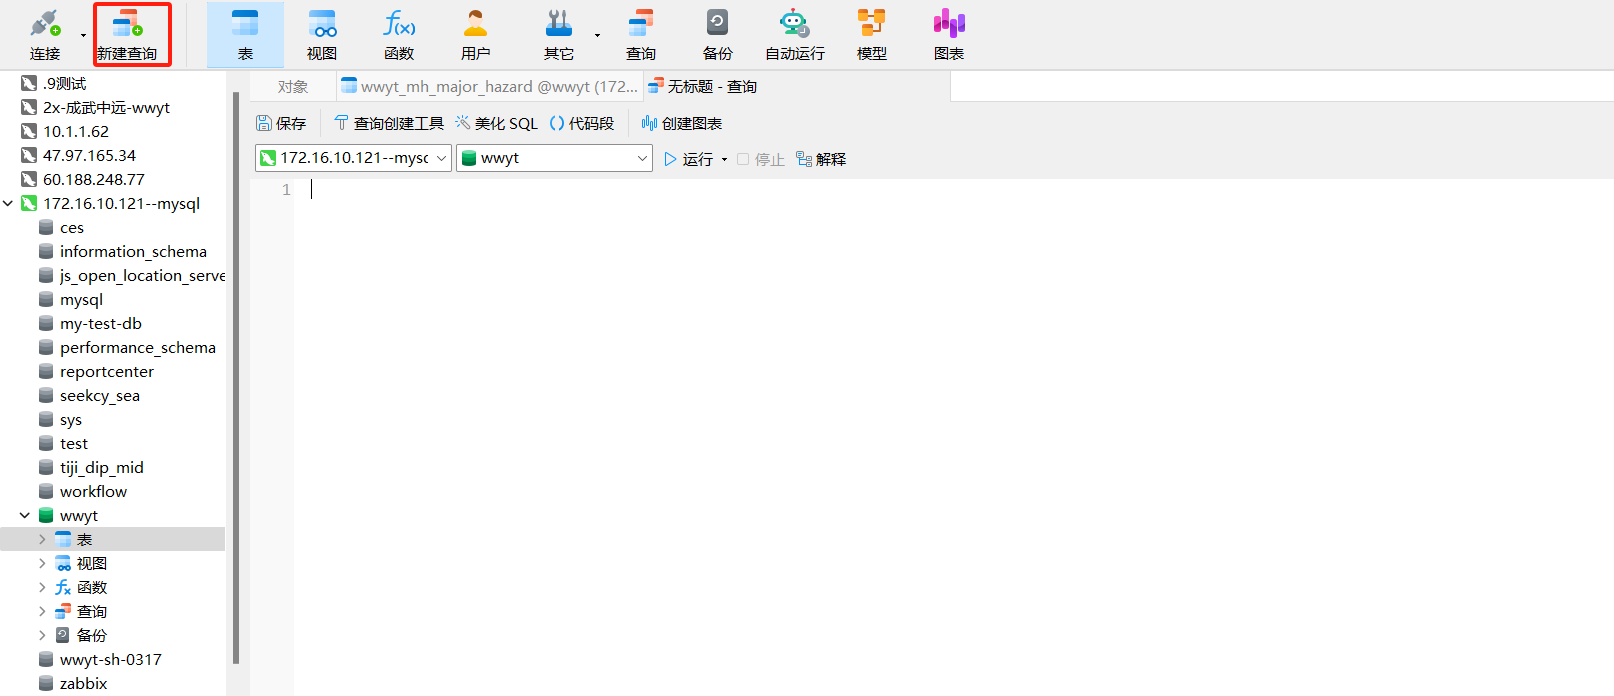Screen dimensions: 1614x696
Task: Click the 备份 (Backup) toolbar icon
Action: (718, 35)
